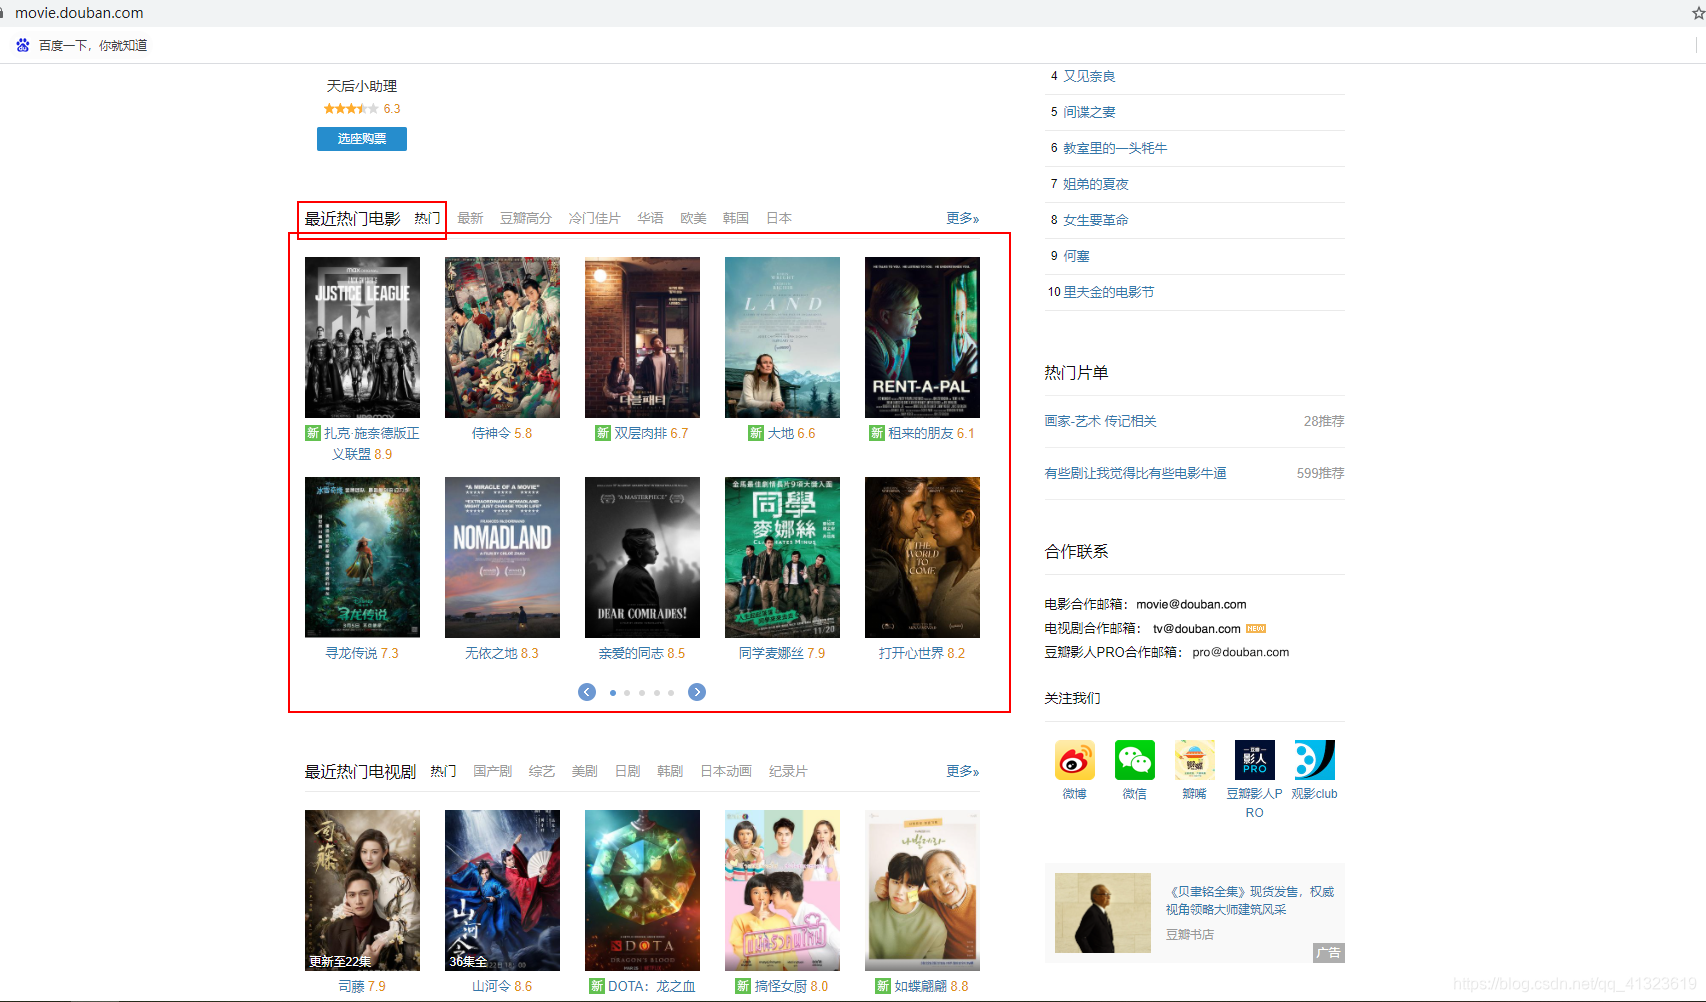
Task: Open the 侍神令 movie poster
Action: (x=502, y=337)
